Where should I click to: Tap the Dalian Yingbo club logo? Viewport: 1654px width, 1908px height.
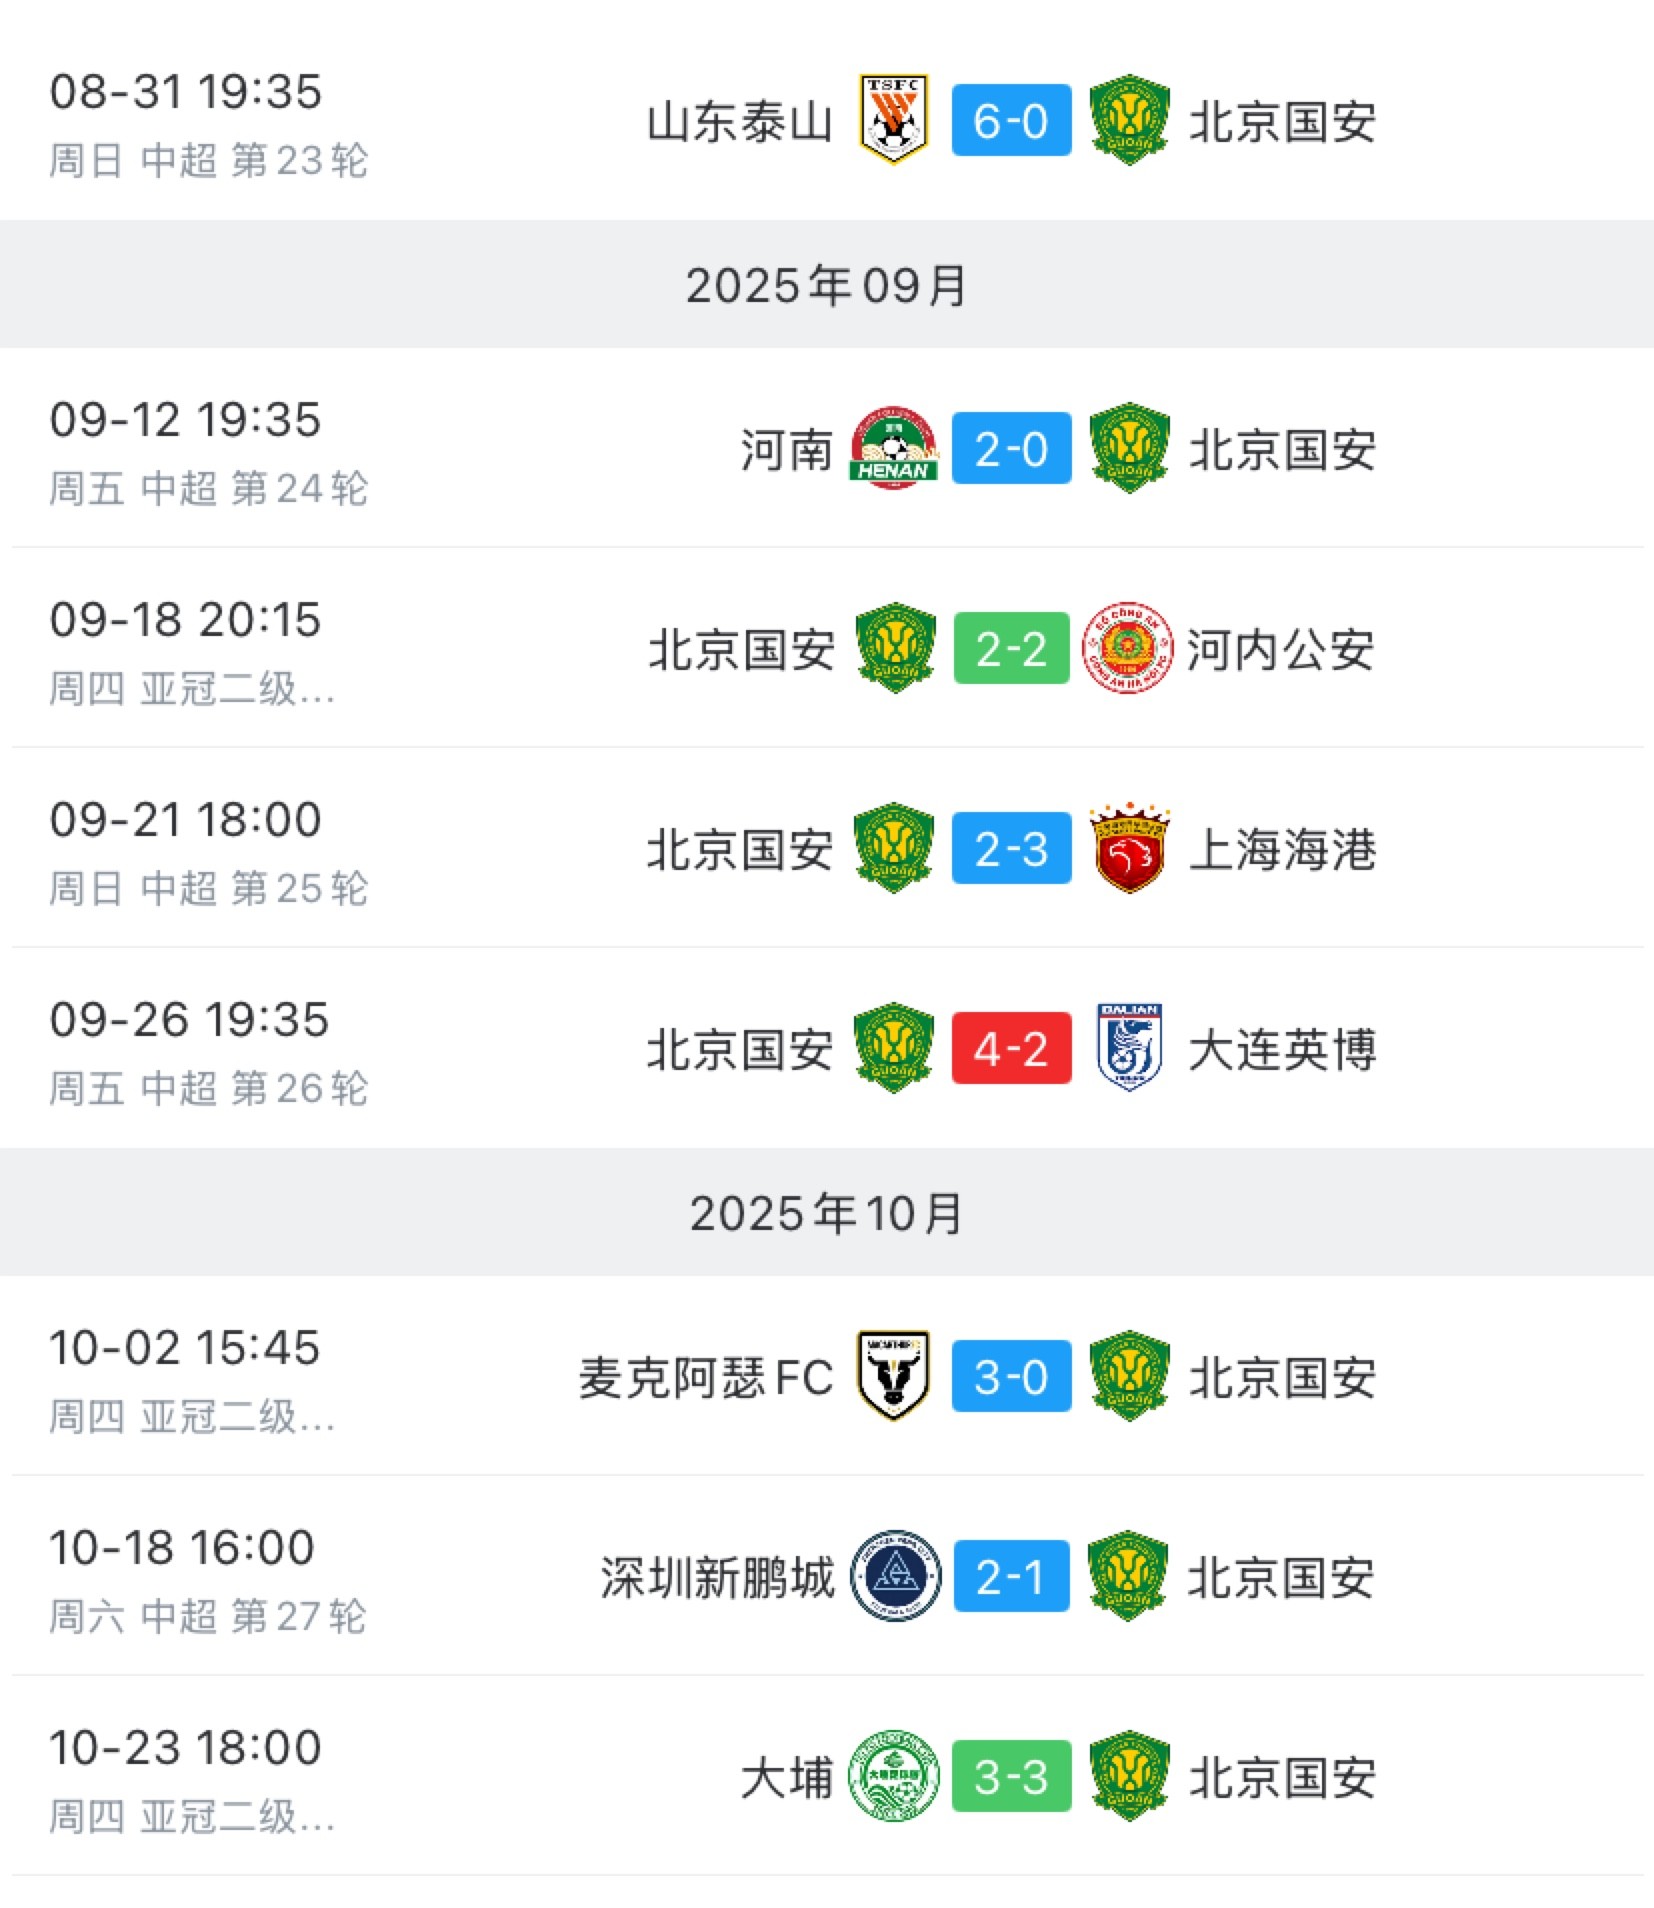1128,1048
